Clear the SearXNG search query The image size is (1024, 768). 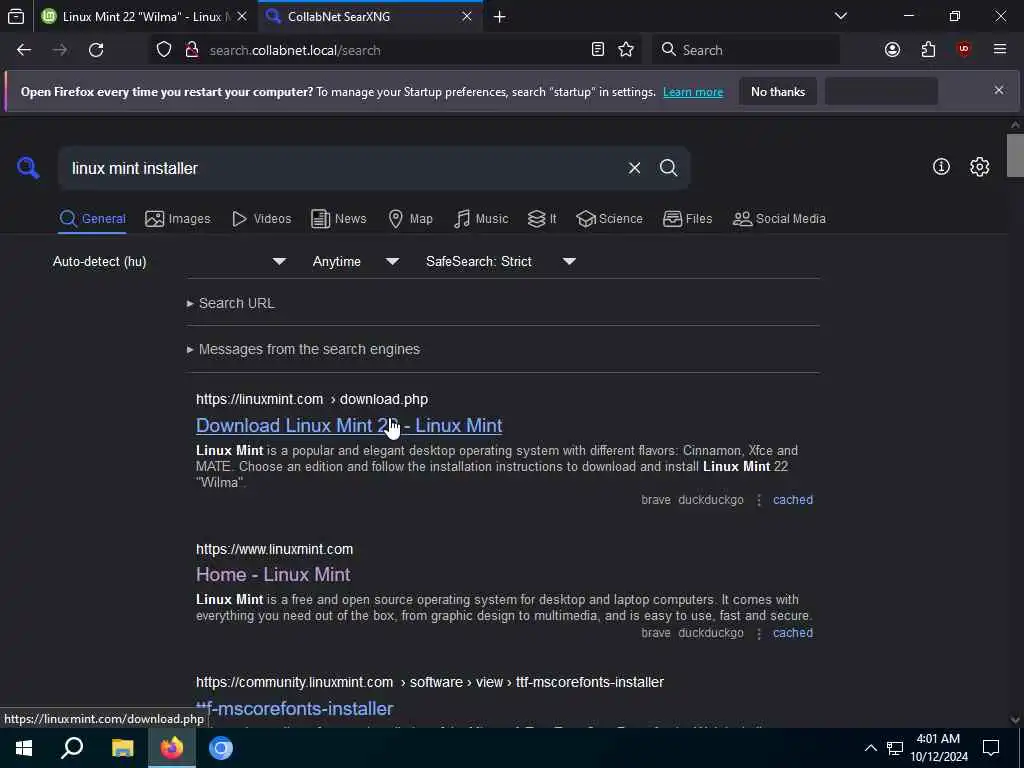(634, 168)
